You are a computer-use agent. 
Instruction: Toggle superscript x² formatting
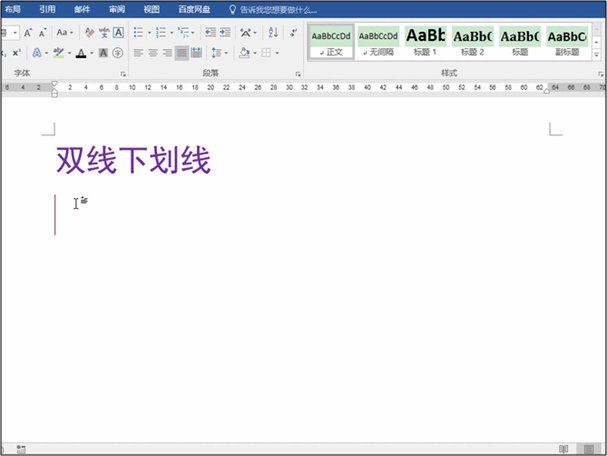(x=16, y=53)
